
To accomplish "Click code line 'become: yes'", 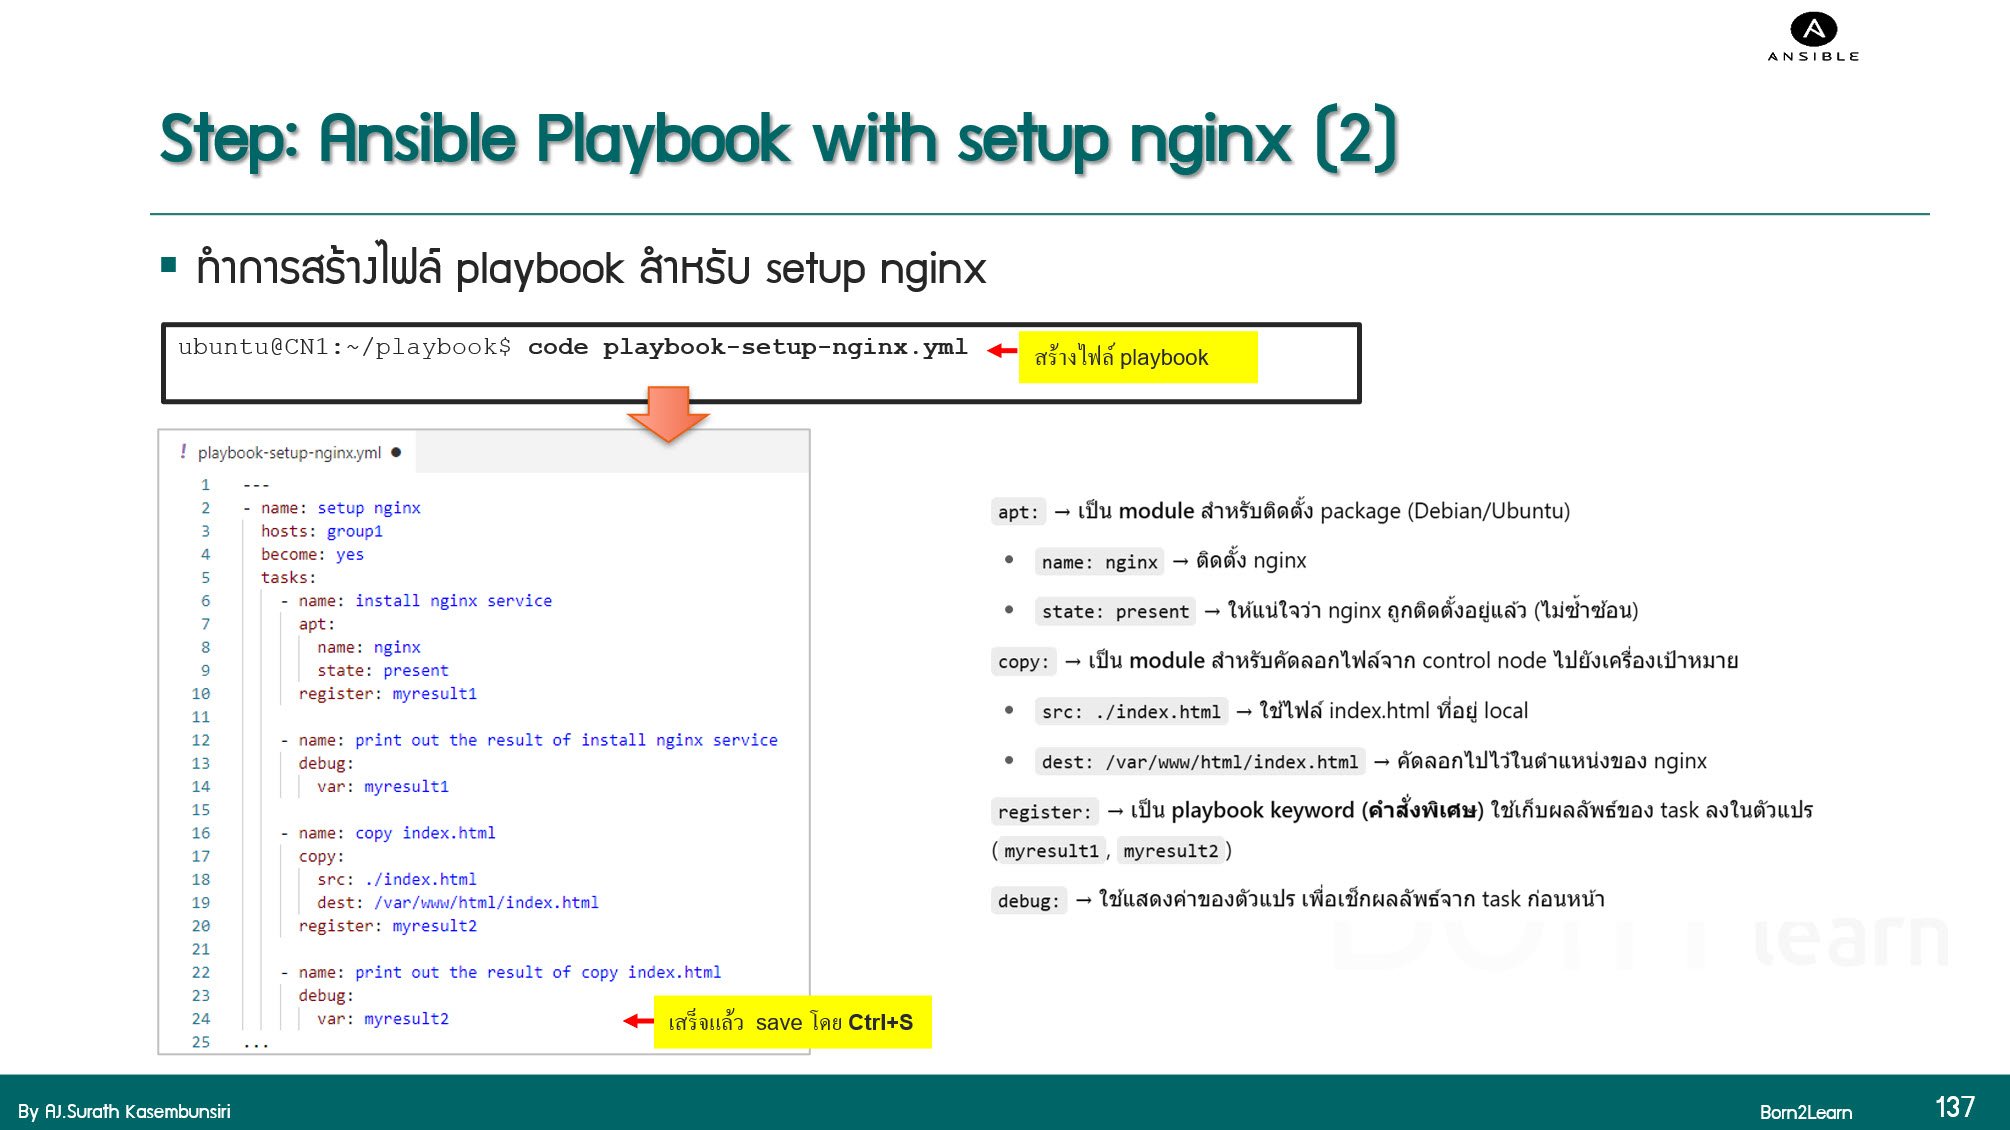I will 312,554.
